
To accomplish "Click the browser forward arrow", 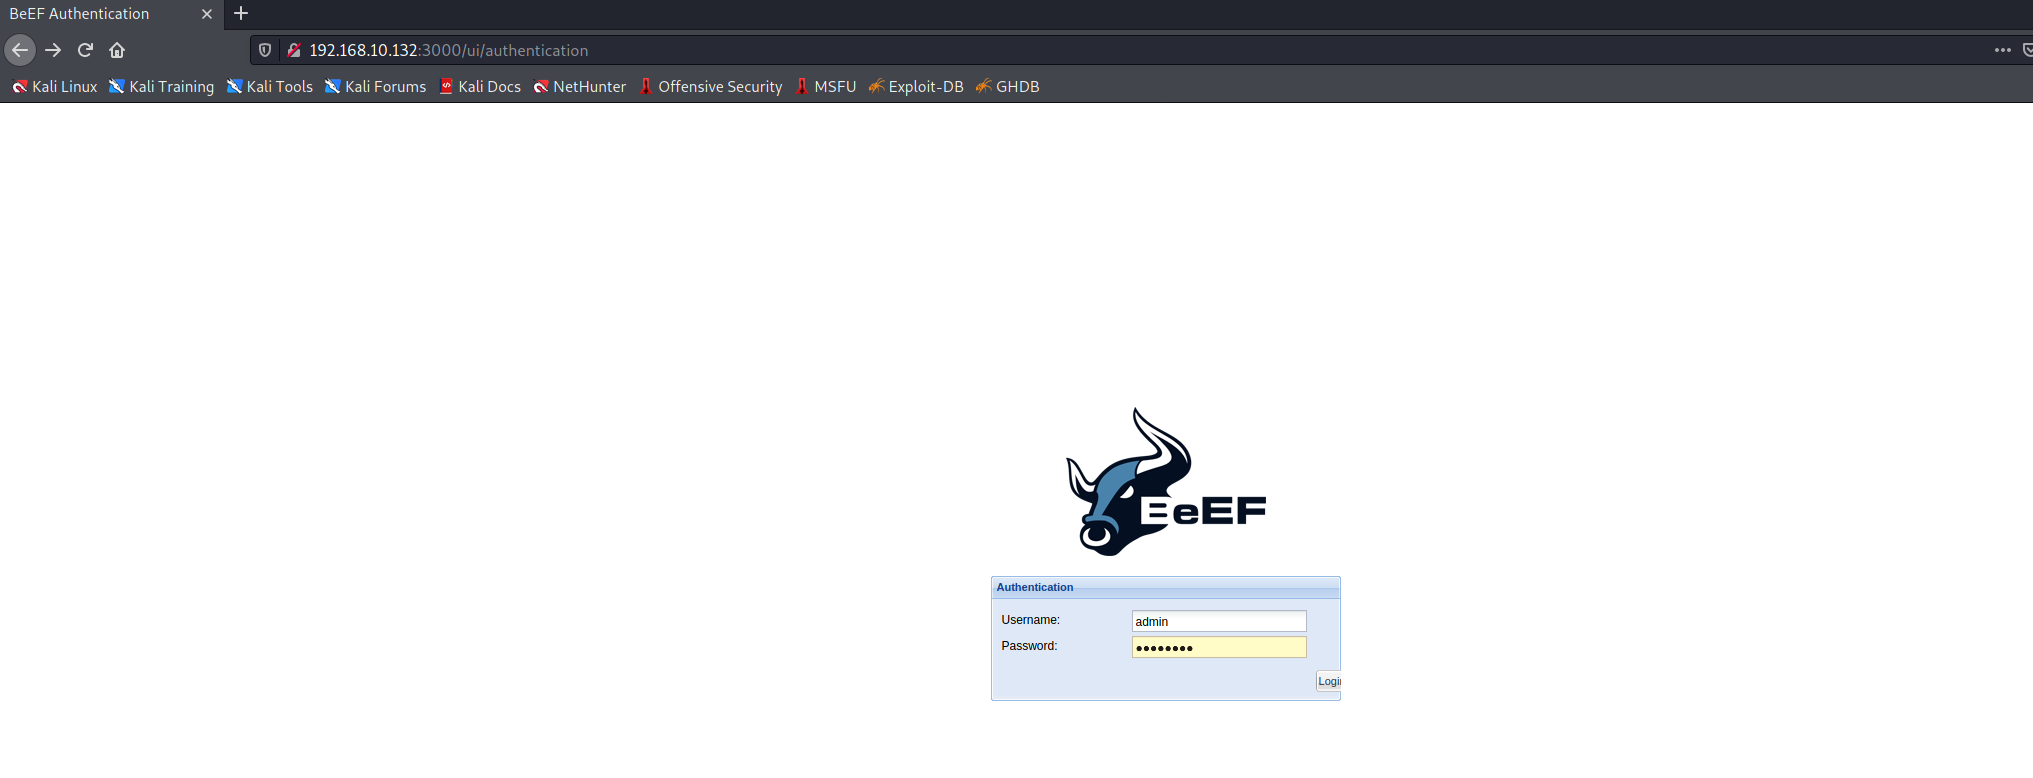I will 53,50.
